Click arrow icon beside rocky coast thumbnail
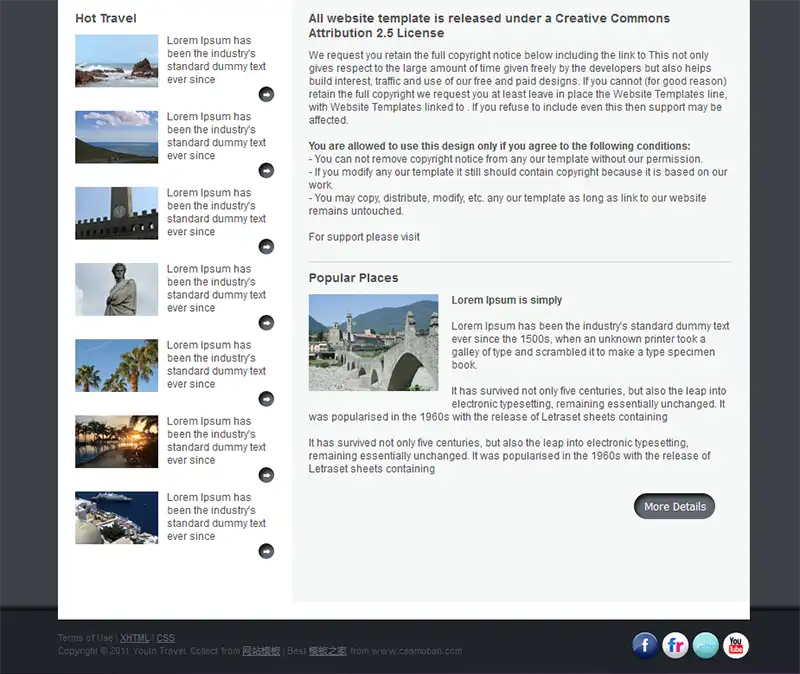Image resolution: width=800 pixels, height=674 pixels. tap(266, 94)
